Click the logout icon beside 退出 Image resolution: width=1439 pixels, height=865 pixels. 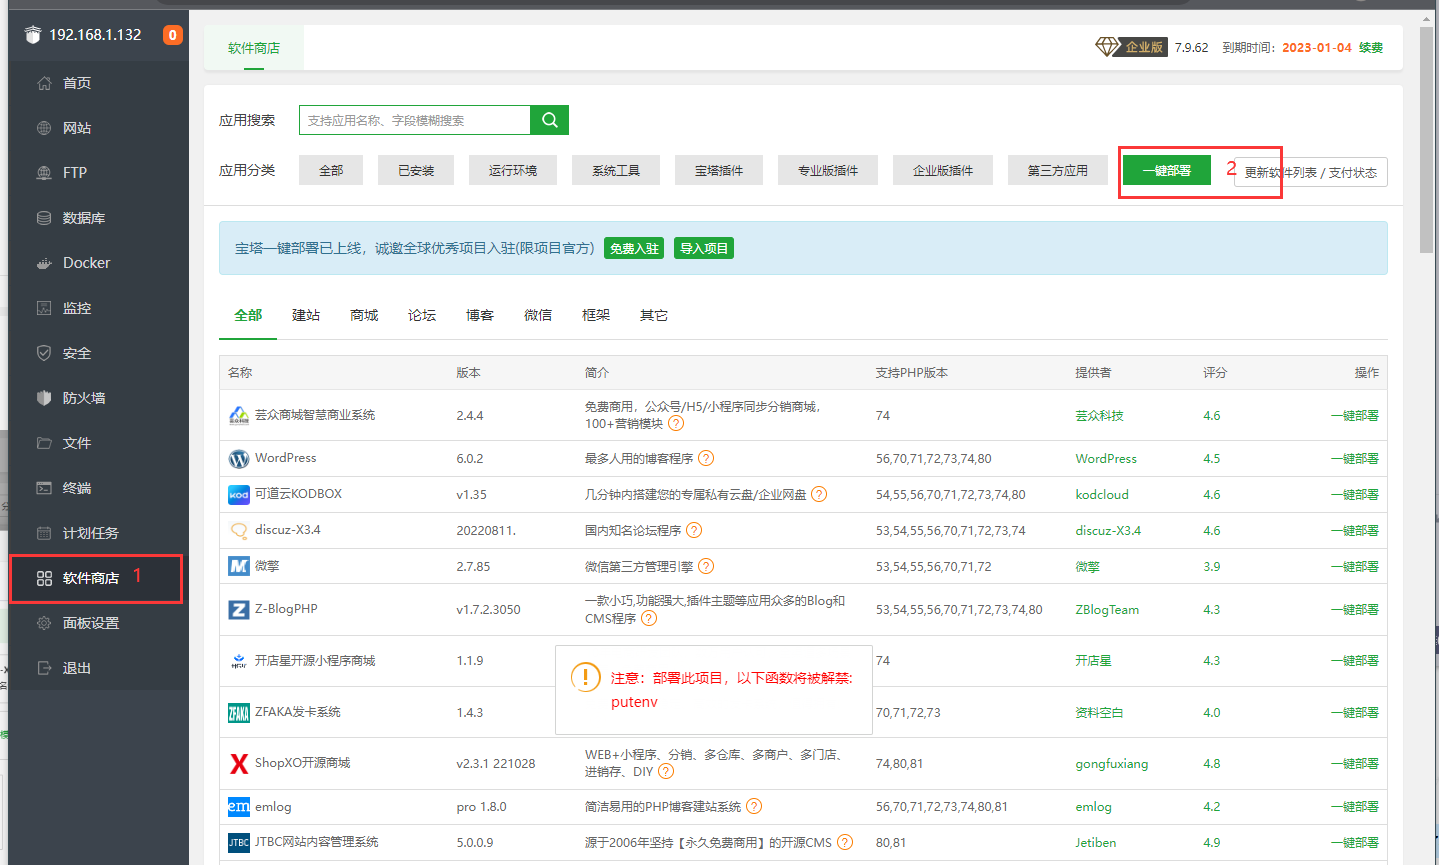44,668
